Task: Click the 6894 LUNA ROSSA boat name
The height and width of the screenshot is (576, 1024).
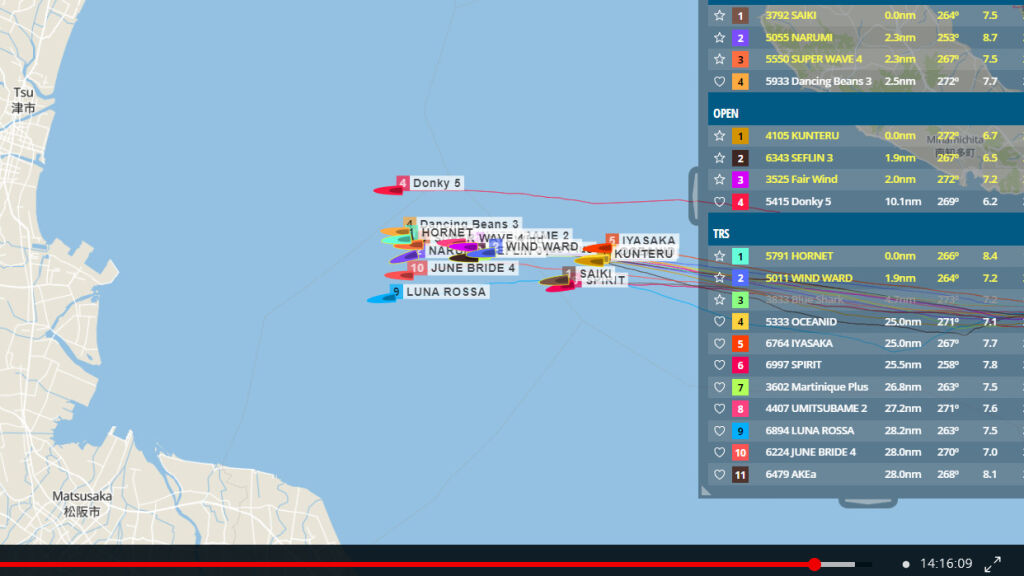Action: click(809, 431)
